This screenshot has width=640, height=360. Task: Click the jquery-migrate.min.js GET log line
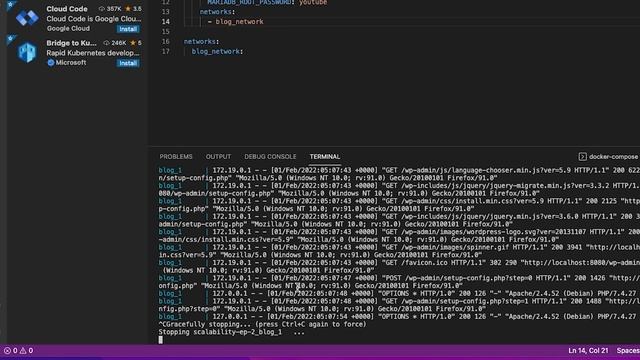tap(399, 186)
